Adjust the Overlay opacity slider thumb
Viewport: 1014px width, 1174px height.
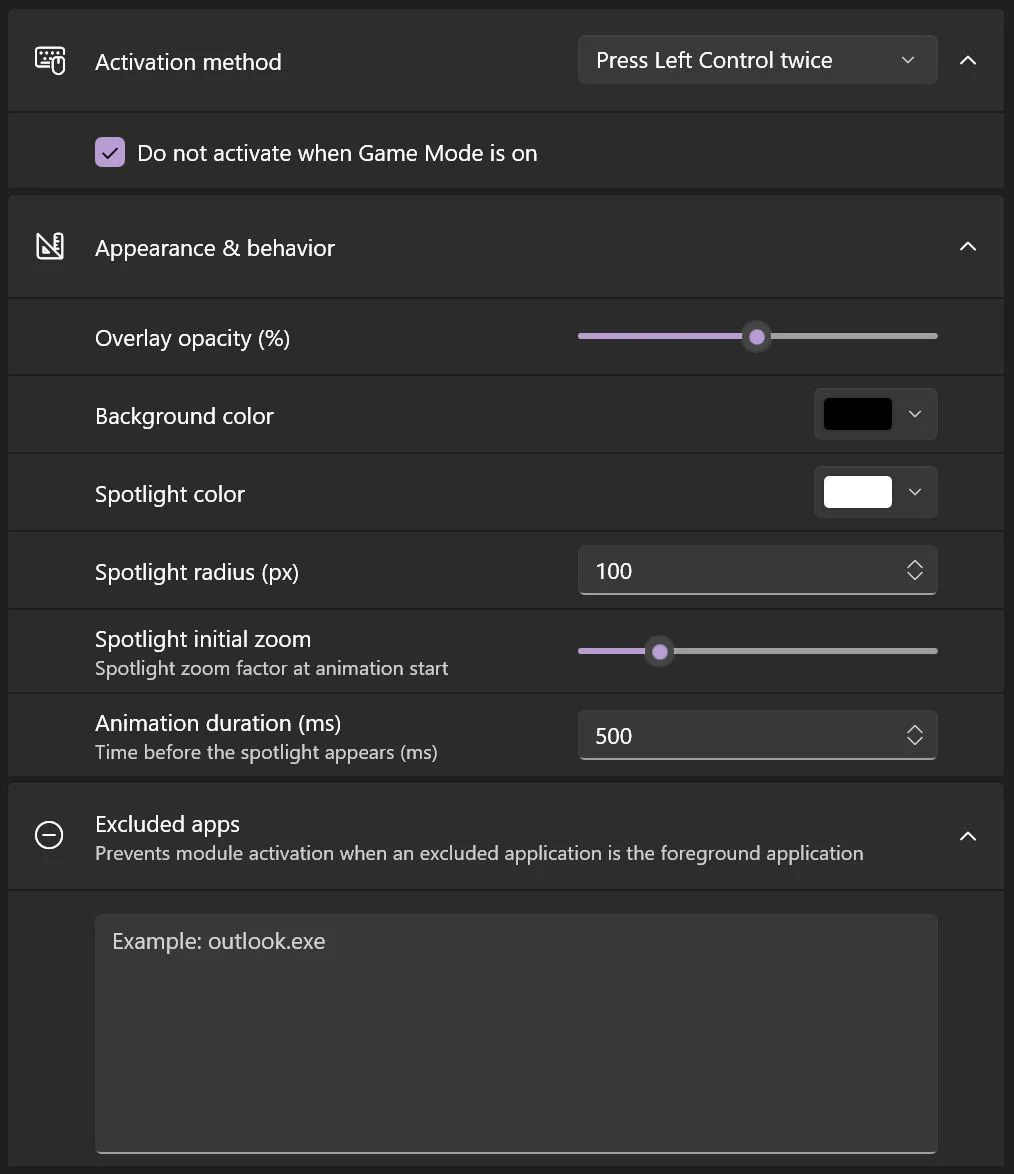[757, 337]
